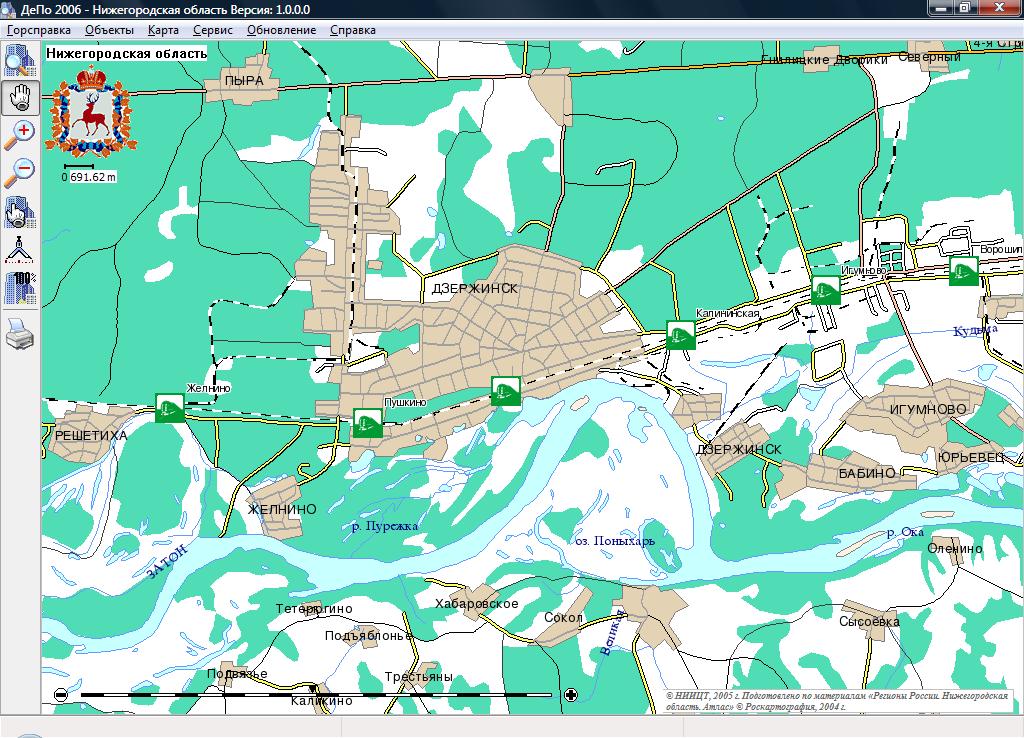Click the zoom out magnifier tool

pyautogui.click(x=20, y=172)
